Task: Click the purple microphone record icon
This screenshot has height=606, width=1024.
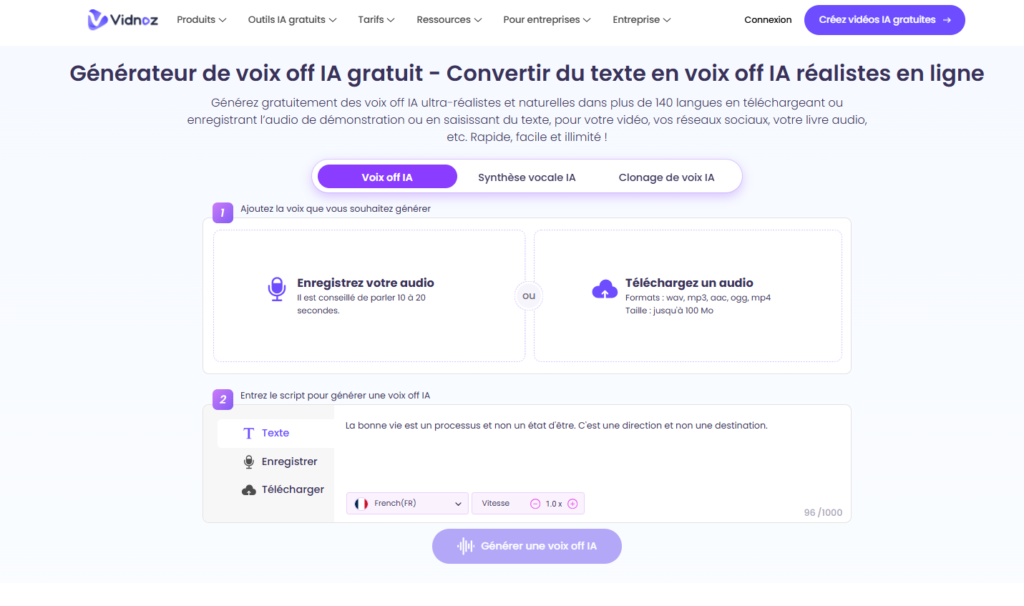Action: tap(277, 289)
